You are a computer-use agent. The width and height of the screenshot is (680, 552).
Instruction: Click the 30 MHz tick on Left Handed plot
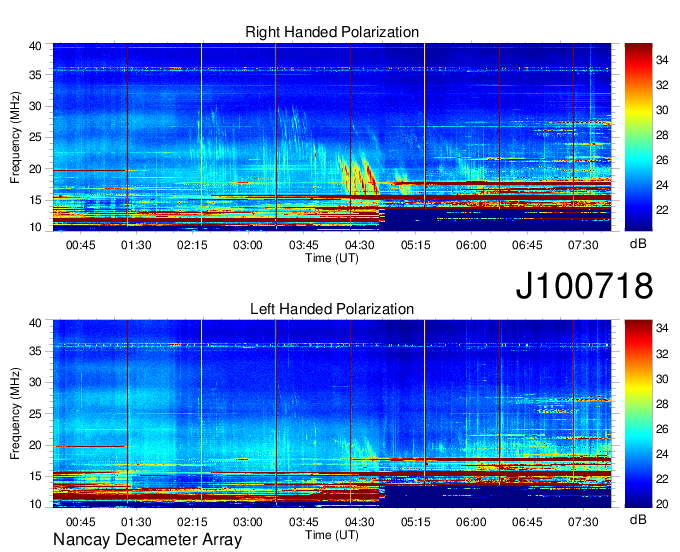click(35, 382)
